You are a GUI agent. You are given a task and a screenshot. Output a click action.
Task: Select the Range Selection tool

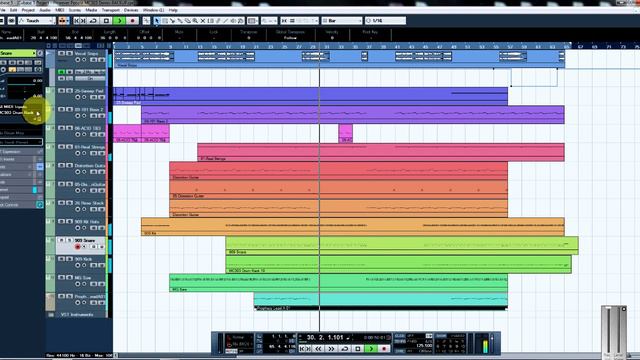(164, 20)
